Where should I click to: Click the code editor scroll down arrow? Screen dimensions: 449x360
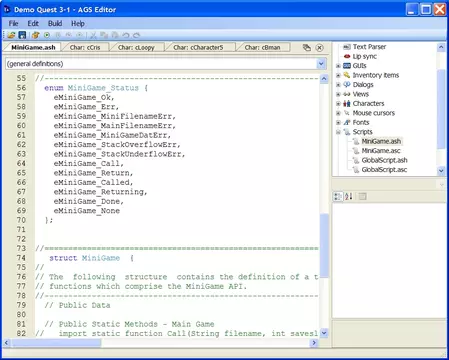pyautogui.click(x=324, y=333)
